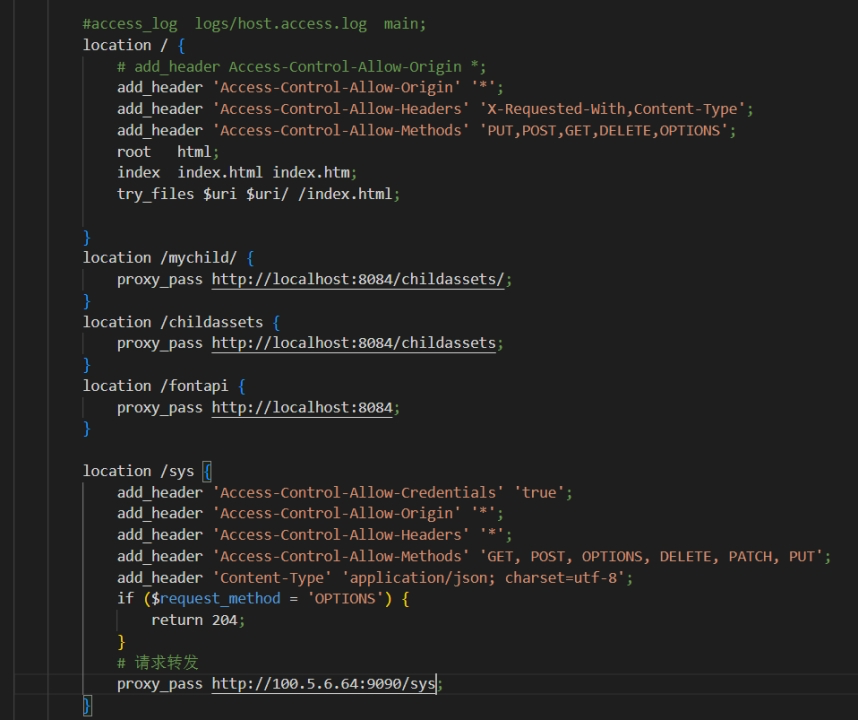The height and width of the screenshot is (720, 858).
Task: Click the 'index index.html index.htm;' line
Action: point(237,173)
